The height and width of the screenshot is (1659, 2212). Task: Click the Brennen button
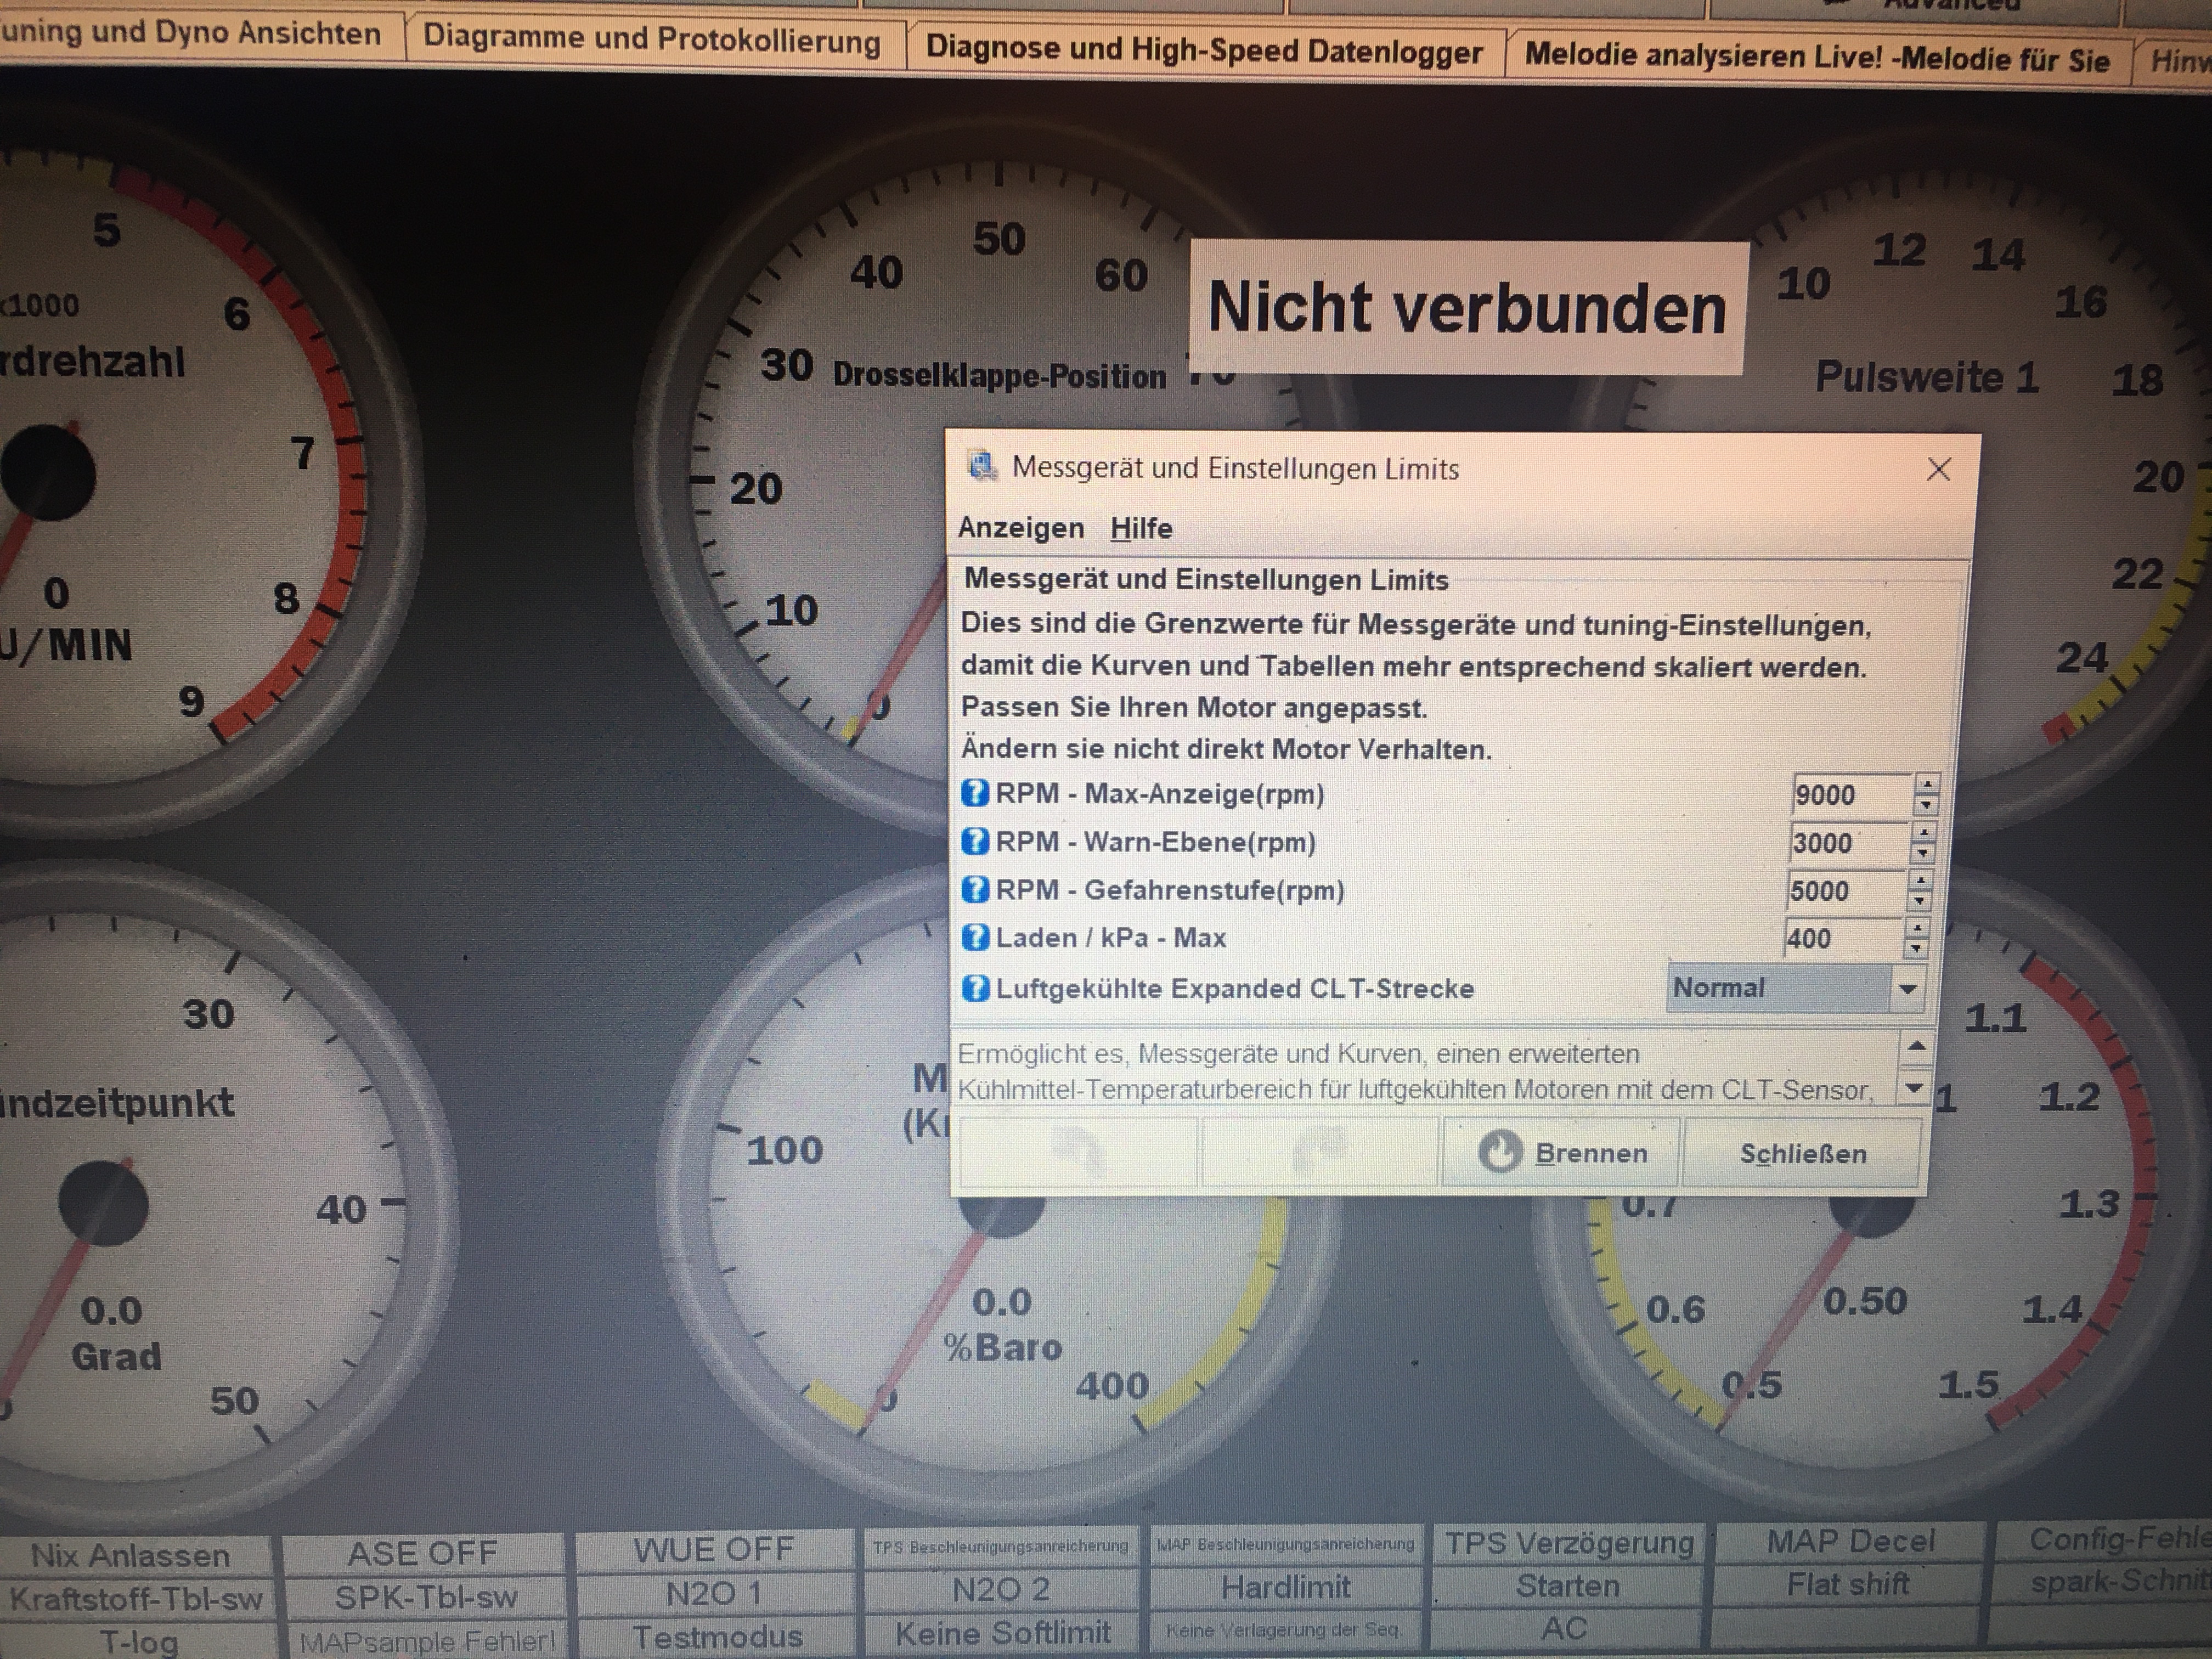[1562, 1153]
